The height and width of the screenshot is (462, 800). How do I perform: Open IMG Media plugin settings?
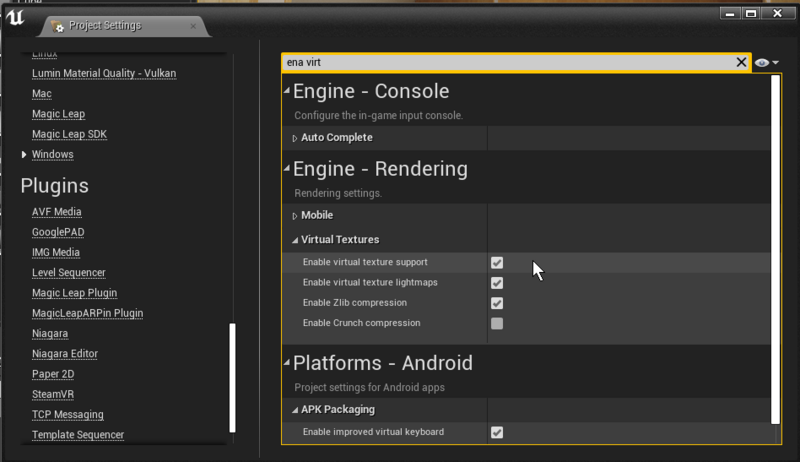(x=56, y=252)
